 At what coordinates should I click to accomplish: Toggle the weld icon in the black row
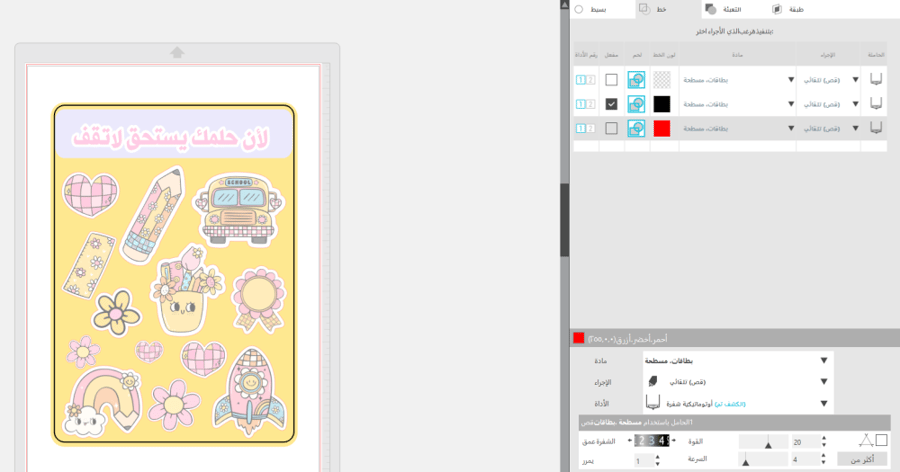point(636,104)
